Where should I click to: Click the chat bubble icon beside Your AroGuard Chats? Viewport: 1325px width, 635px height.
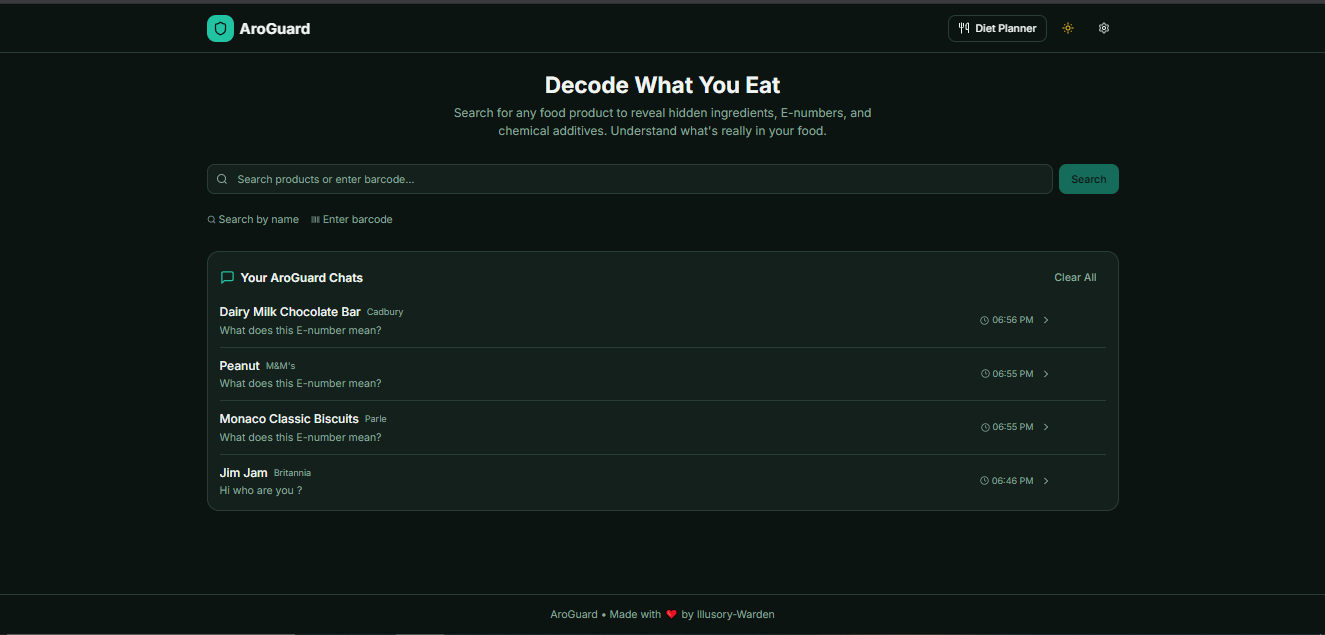226,277
